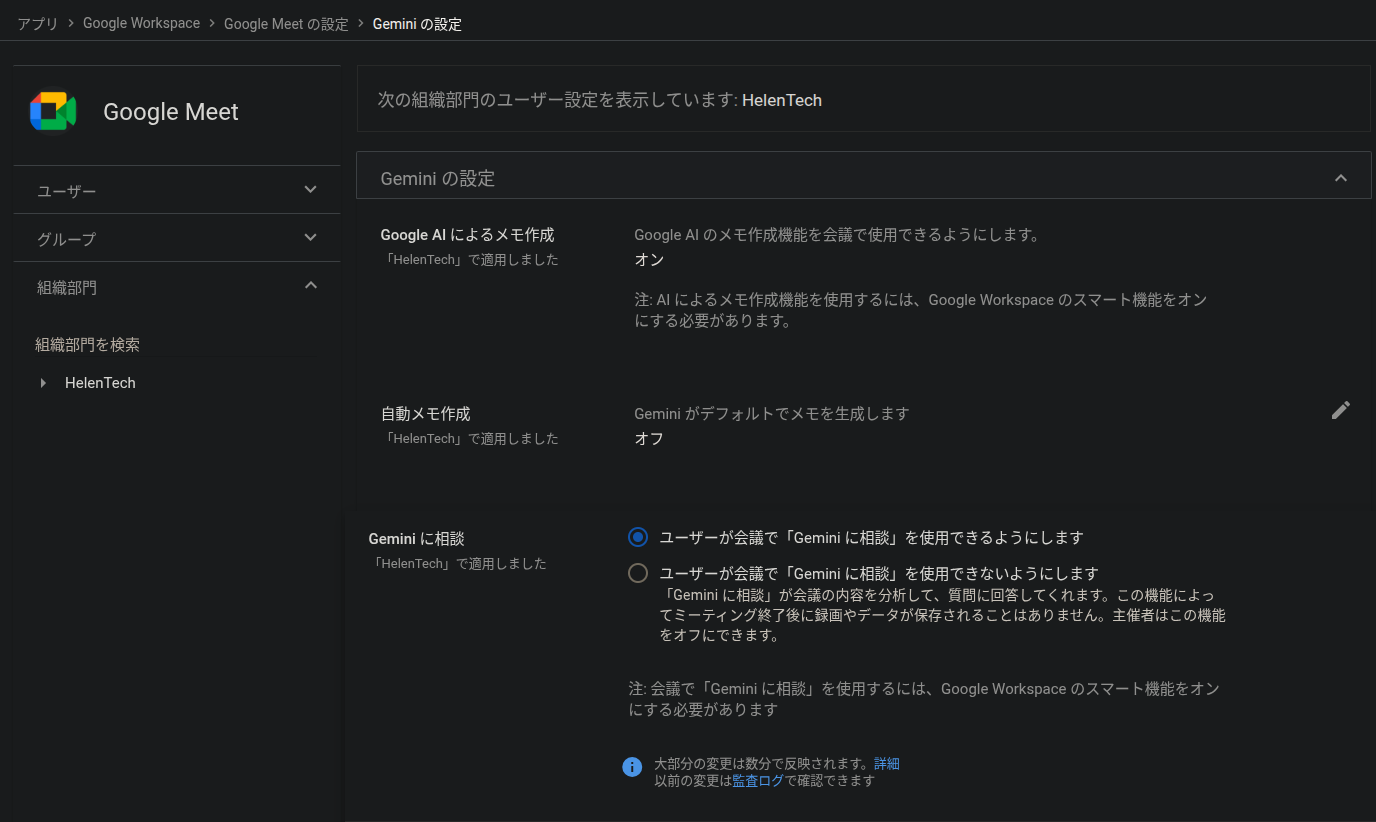Select HelenTech organizational unit in tree
The width and height of the screenshot is (1376, 822).
click(x=100, y=383)
